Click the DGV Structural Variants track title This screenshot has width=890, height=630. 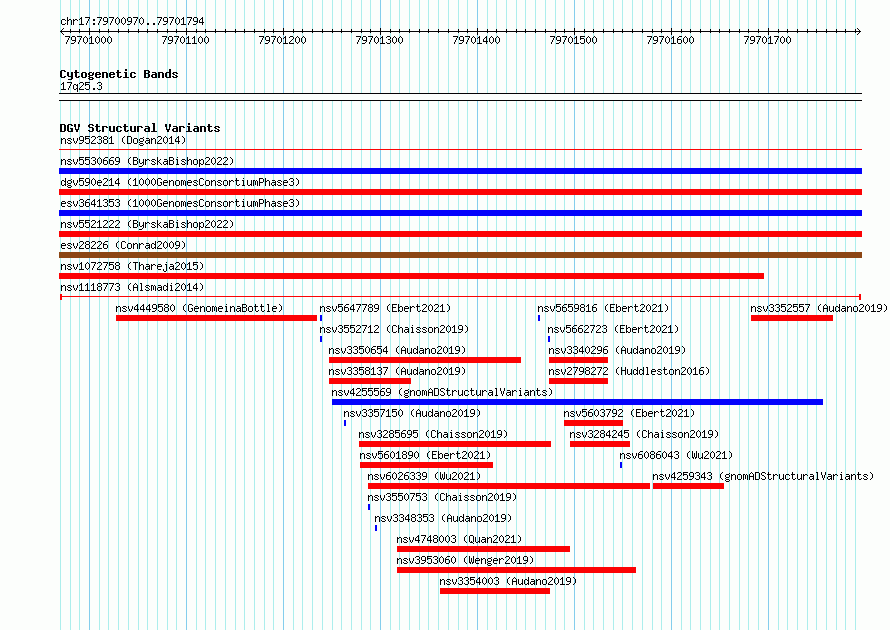140,128
